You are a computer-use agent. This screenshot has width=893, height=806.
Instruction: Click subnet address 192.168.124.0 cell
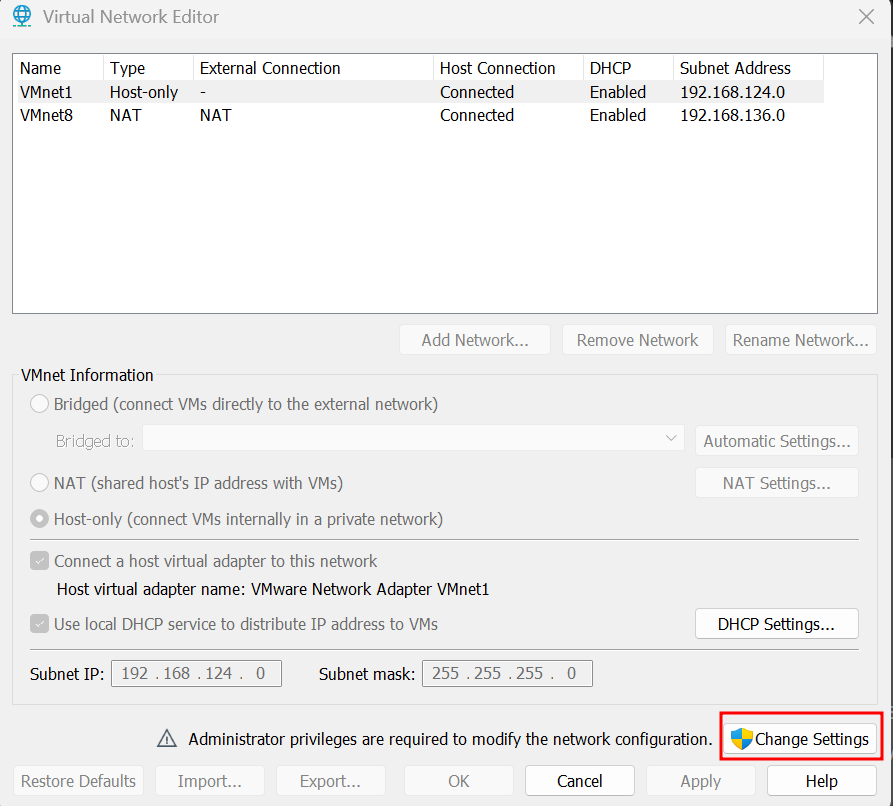(732, 92)
